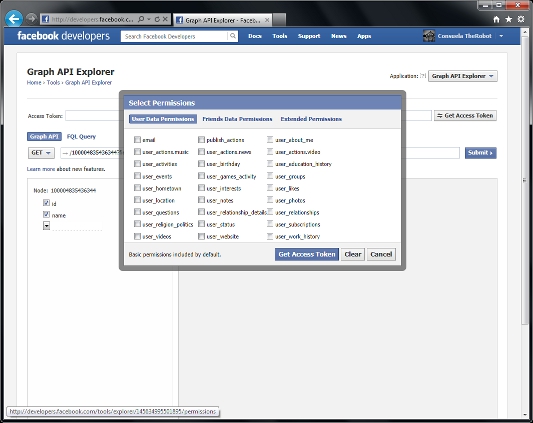Follow the Home breadcrumb link
Viewport: 533px width, 423px height.
34,83
